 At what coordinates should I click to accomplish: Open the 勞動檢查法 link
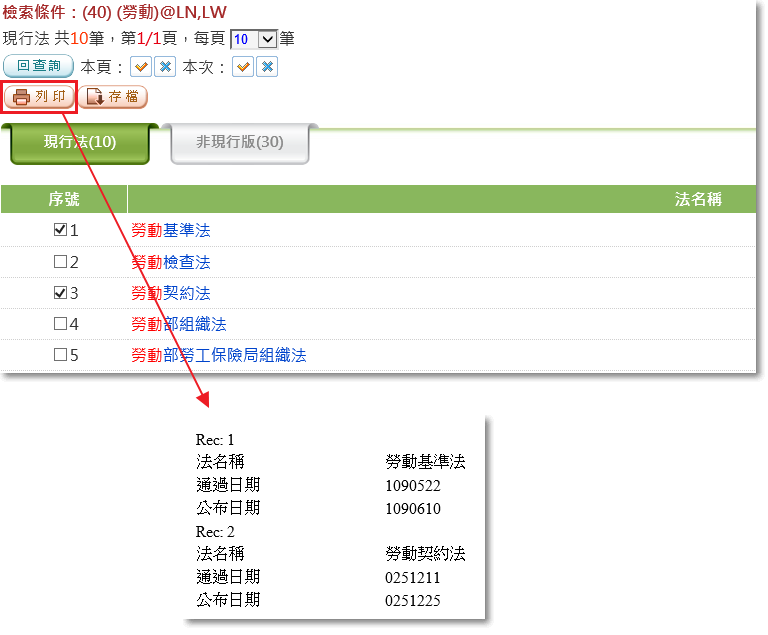point(171,262)
